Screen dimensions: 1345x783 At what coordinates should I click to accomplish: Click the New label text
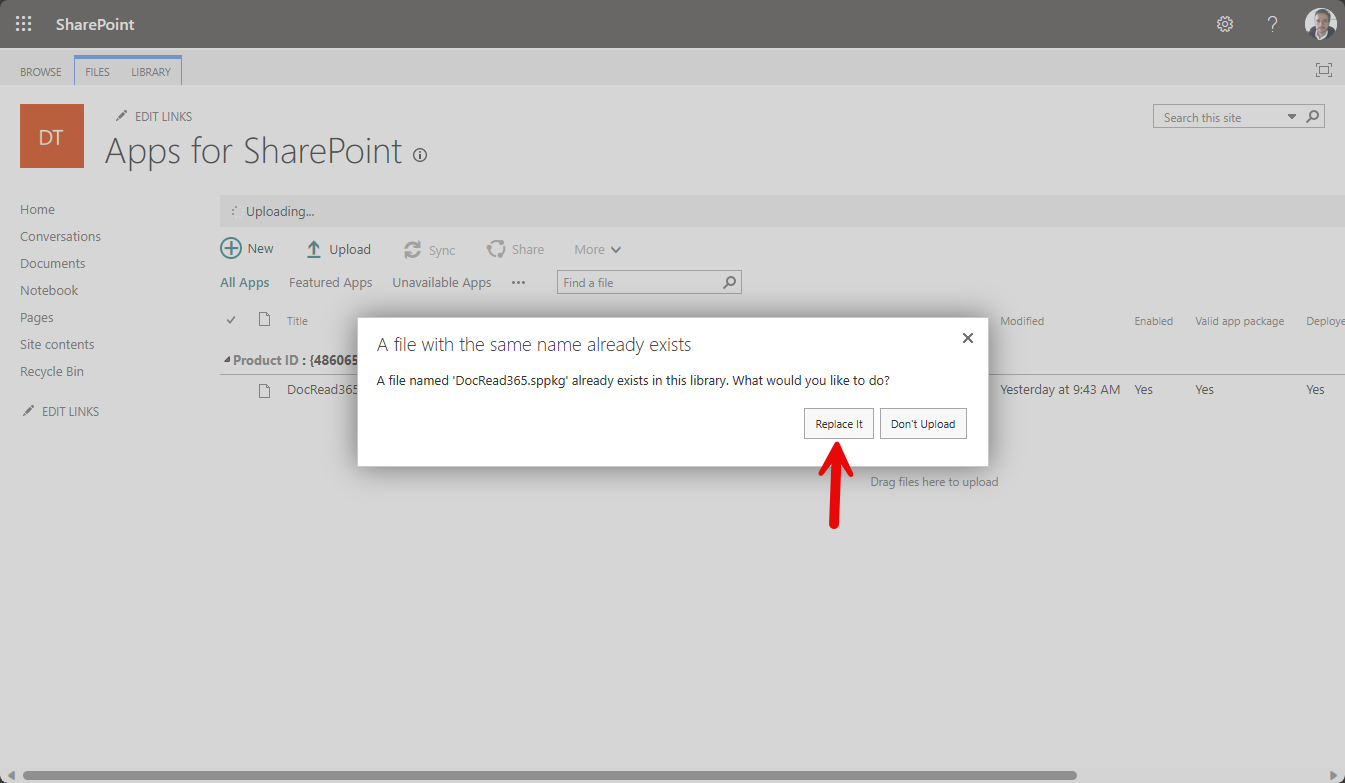(260, 248)
